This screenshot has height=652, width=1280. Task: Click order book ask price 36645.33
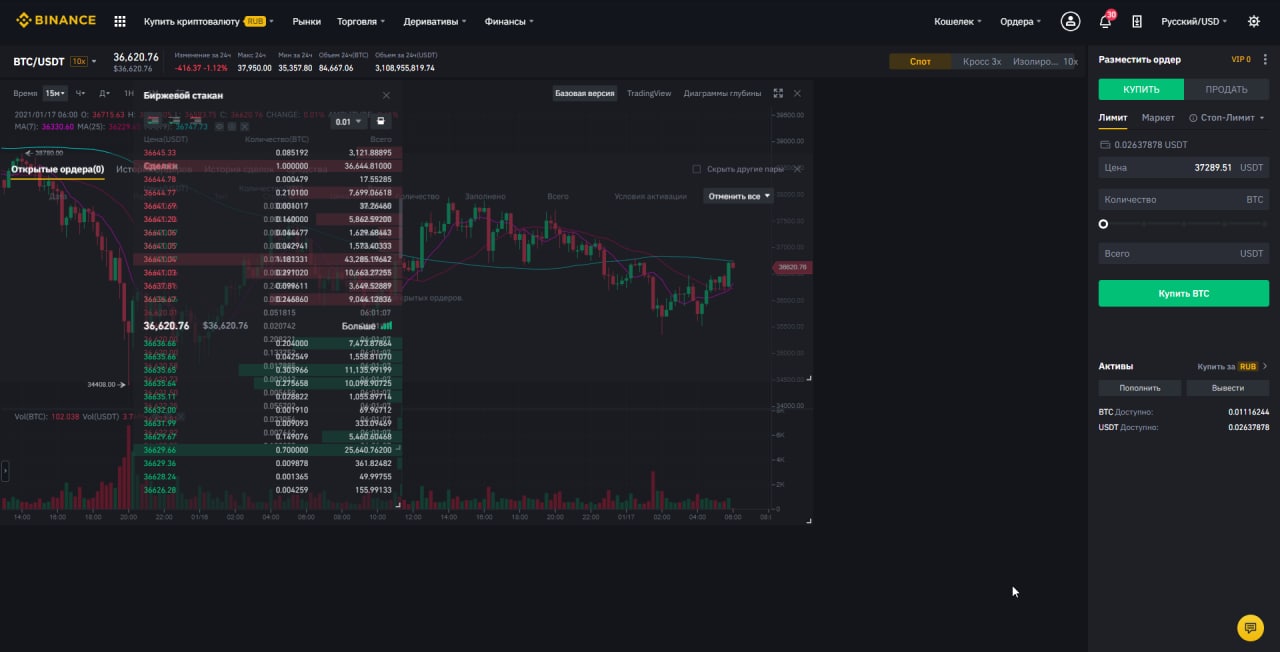160,153
